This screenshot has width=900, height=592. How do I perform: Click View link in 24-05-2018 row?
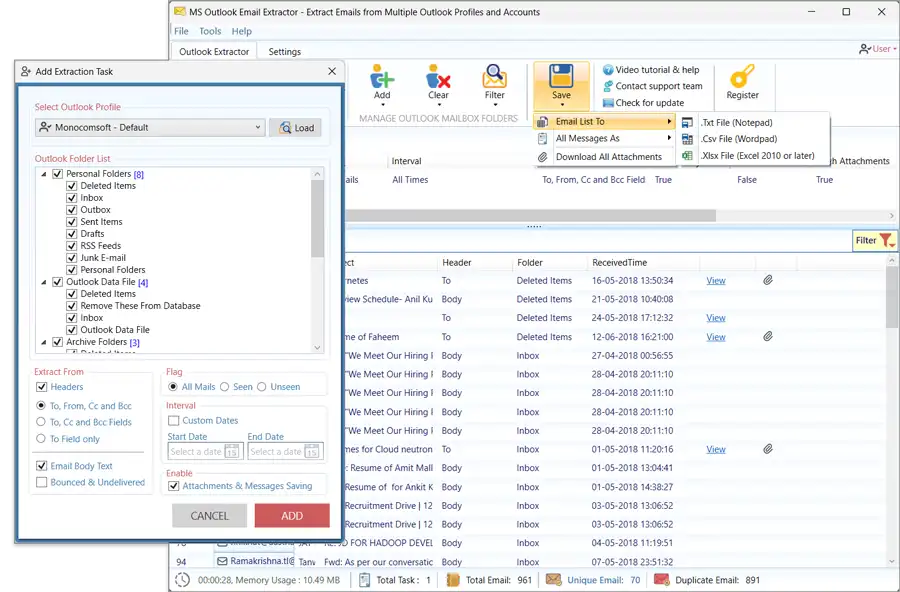716,318
